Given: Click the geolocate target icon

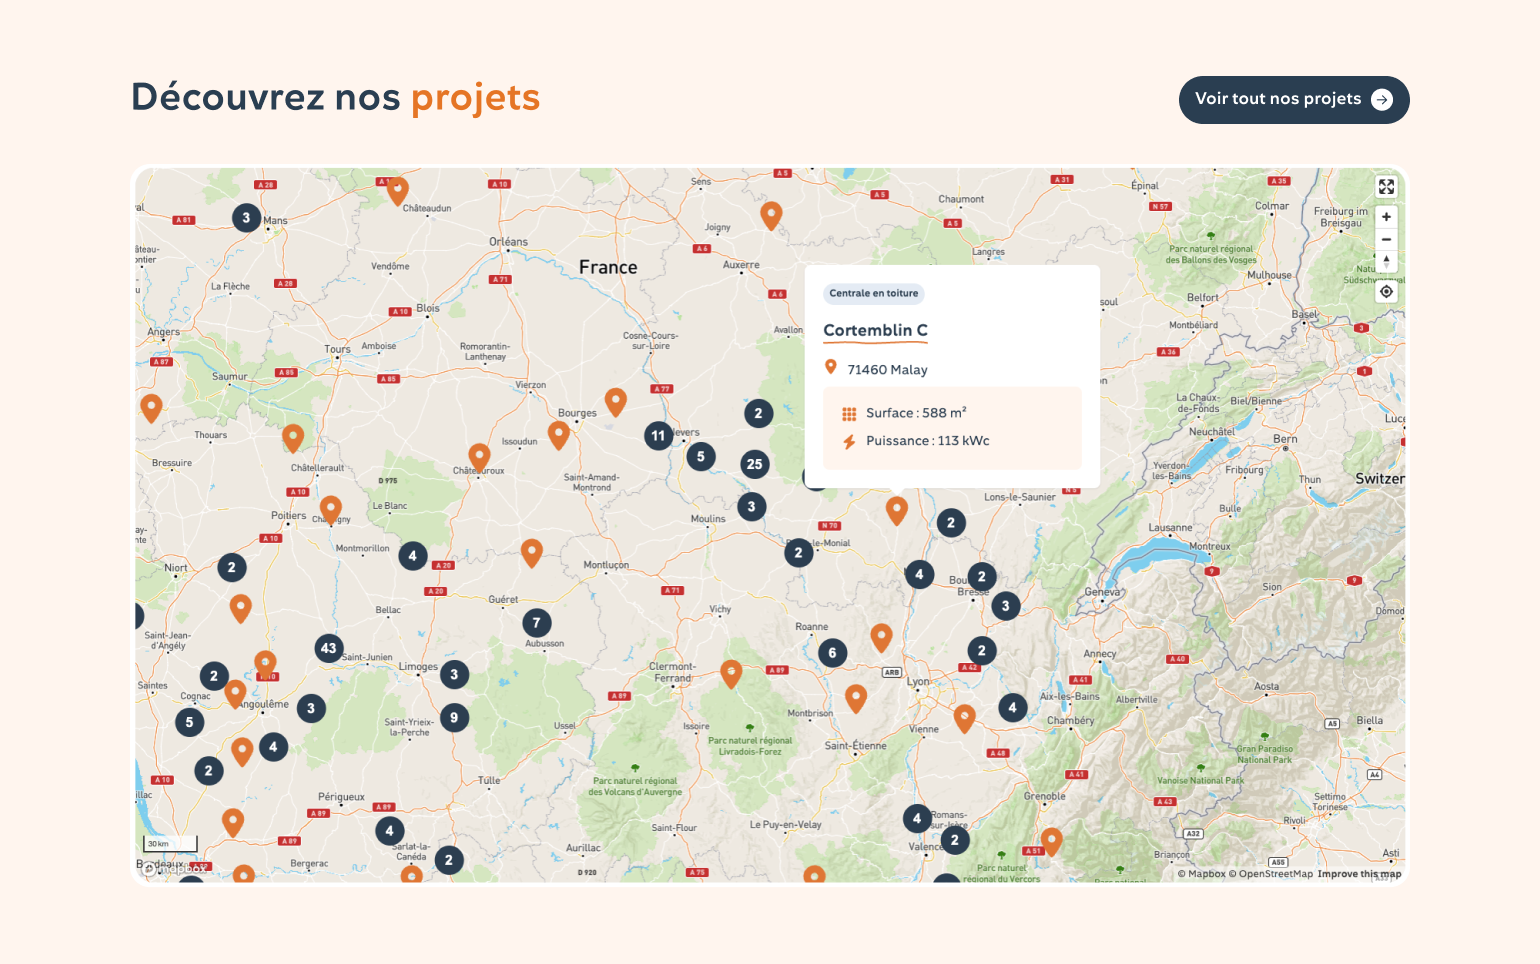Looking at the screenshot, I should (1386, 292).
